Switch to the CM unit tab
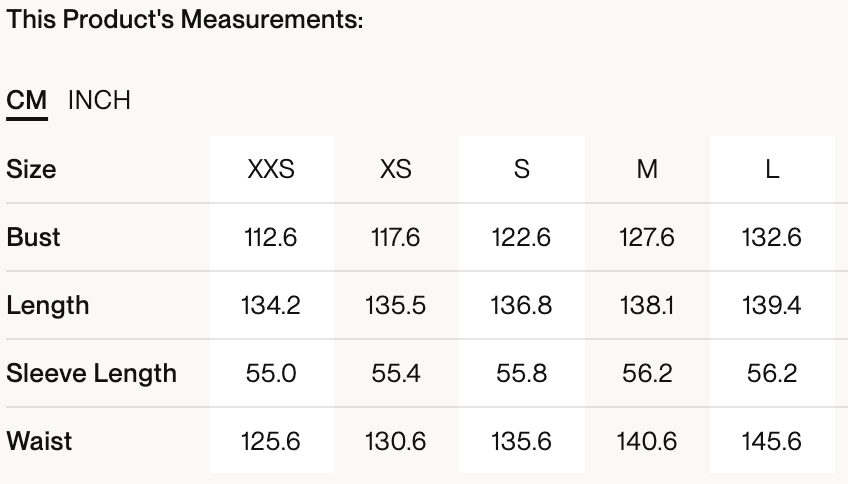Viewport: 848px width, 484px height. click(27, 101)
